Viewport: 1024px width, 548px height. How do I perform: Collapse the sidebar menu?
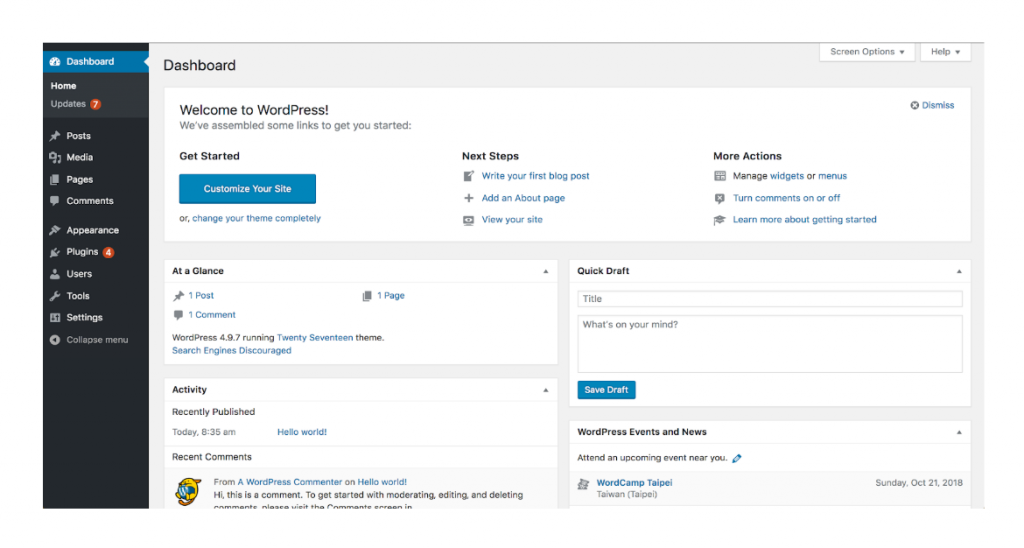(89, 340)
